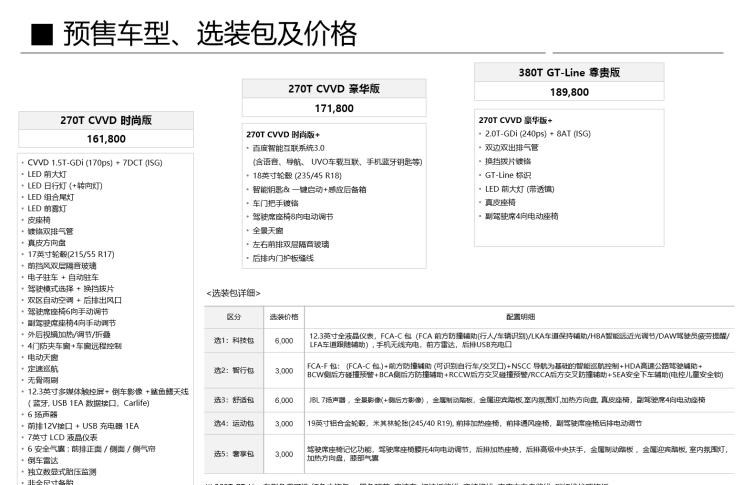Screen dimensions: 744x485
Task: Click '前排12V接口 + USB 充电器 1EA' item
Action: [83, 426]
